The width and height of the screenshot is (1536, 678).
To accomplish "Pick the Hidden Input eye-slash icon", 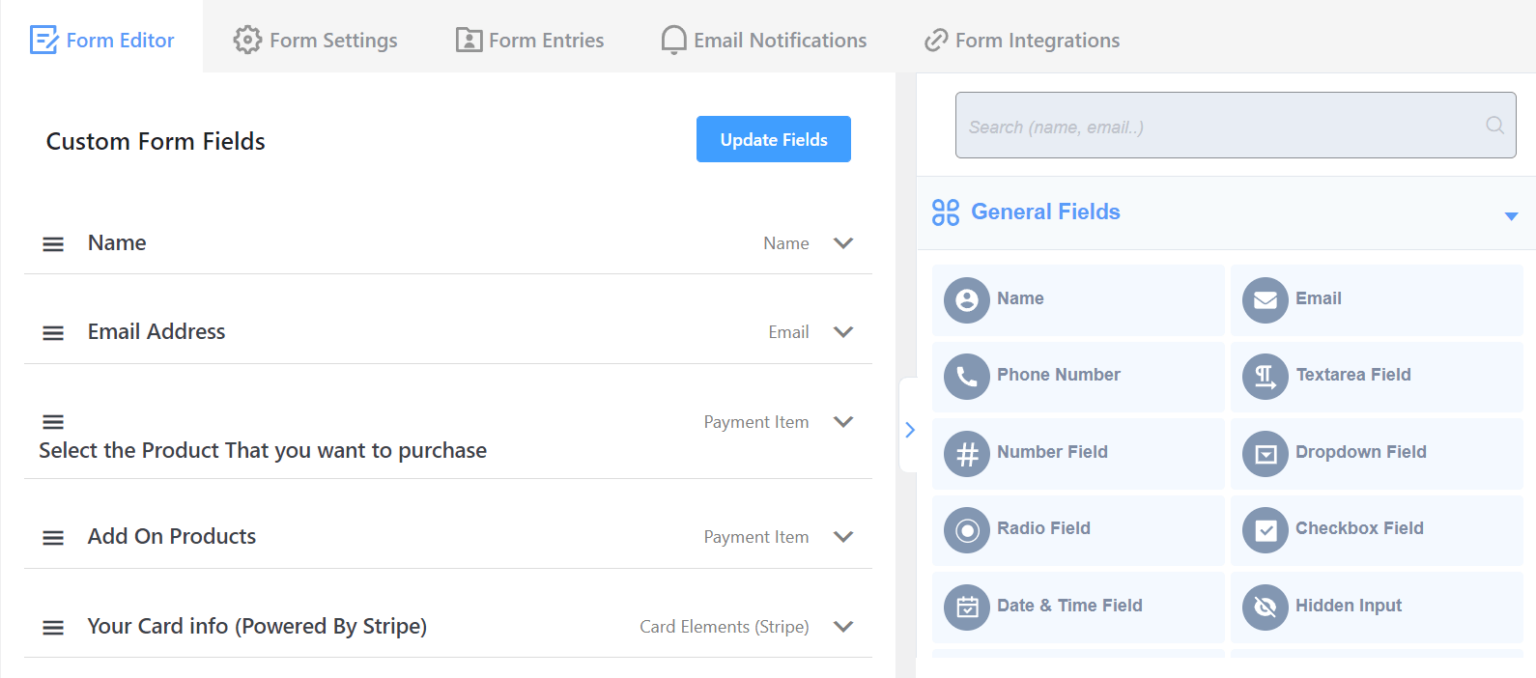I will (1265, 607).
